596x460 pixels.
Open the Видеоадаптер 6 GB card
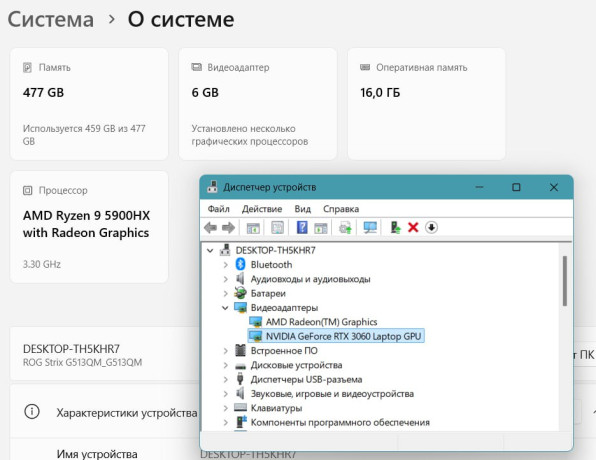(258, 104)
